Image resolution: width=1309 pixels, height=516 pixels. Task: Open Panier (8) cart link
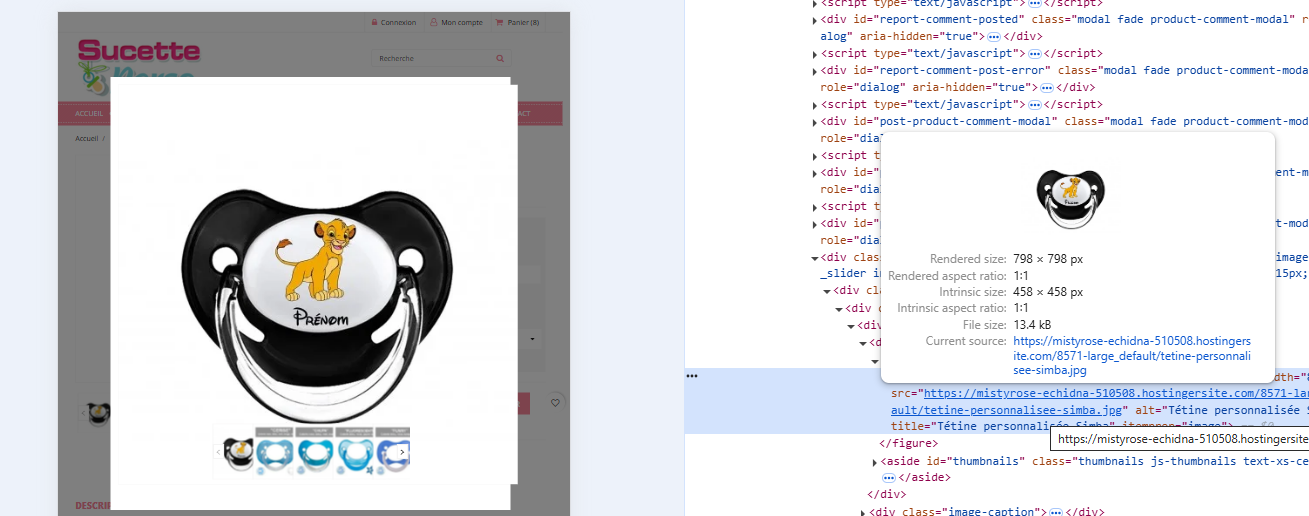pos(523,22)
